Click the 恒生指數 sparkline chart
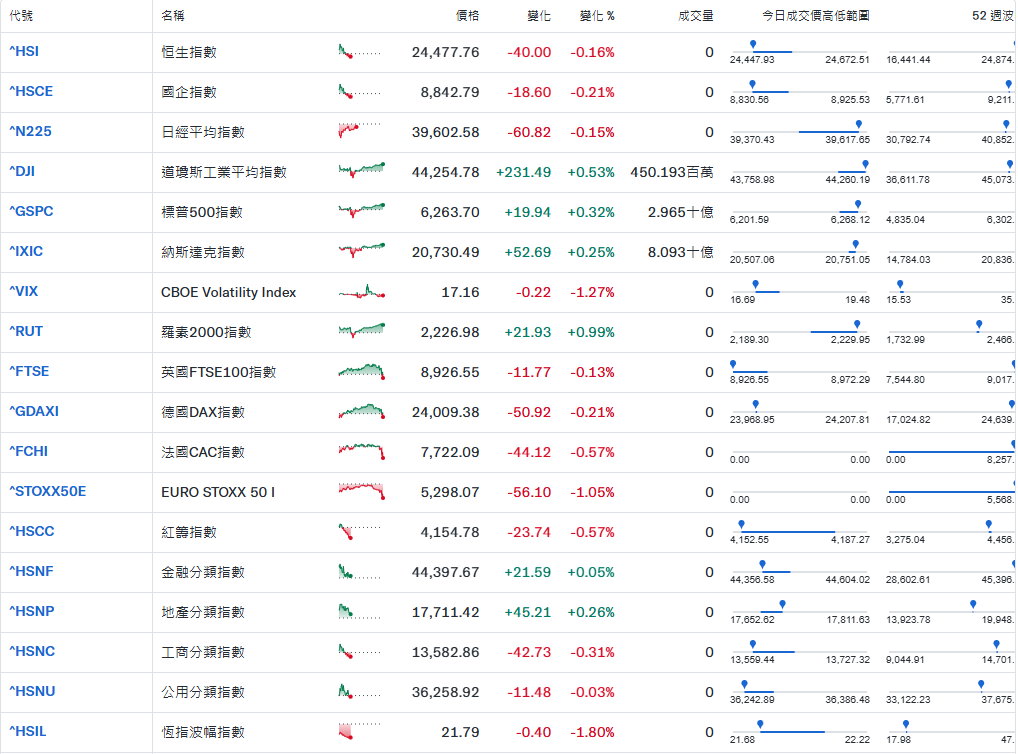Image resolution: width=1018 pixels, height=754 pixels. point(361,51)
